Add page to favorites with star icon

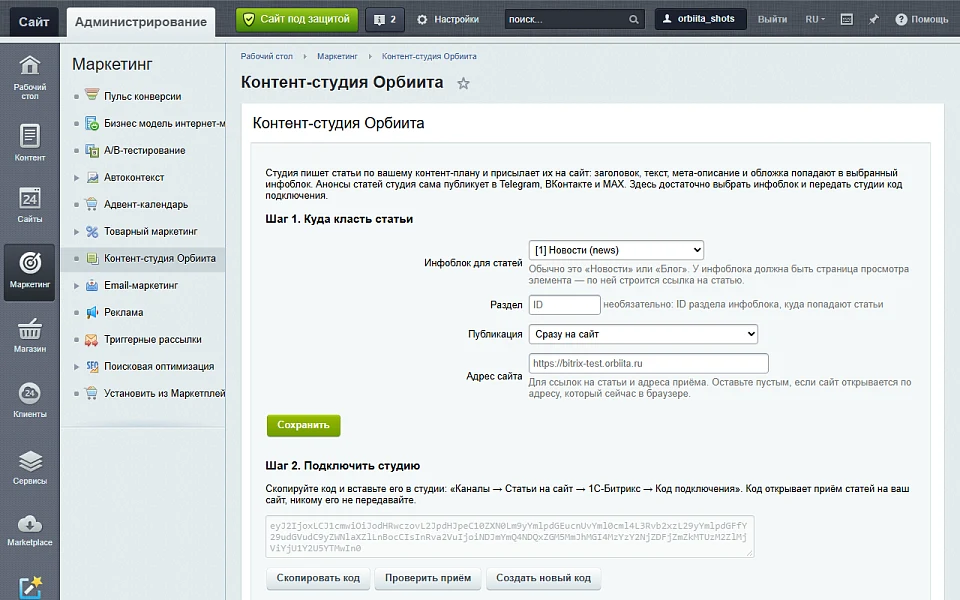[x=463, y=83]
